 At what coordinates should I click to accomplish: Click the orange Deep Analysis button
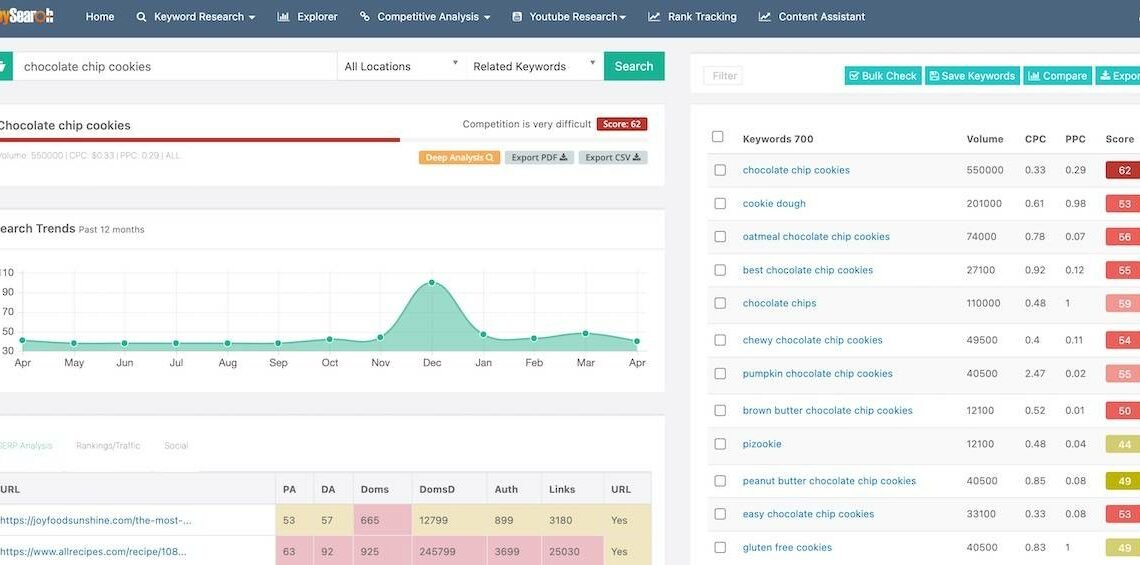[x=459, y=158]
